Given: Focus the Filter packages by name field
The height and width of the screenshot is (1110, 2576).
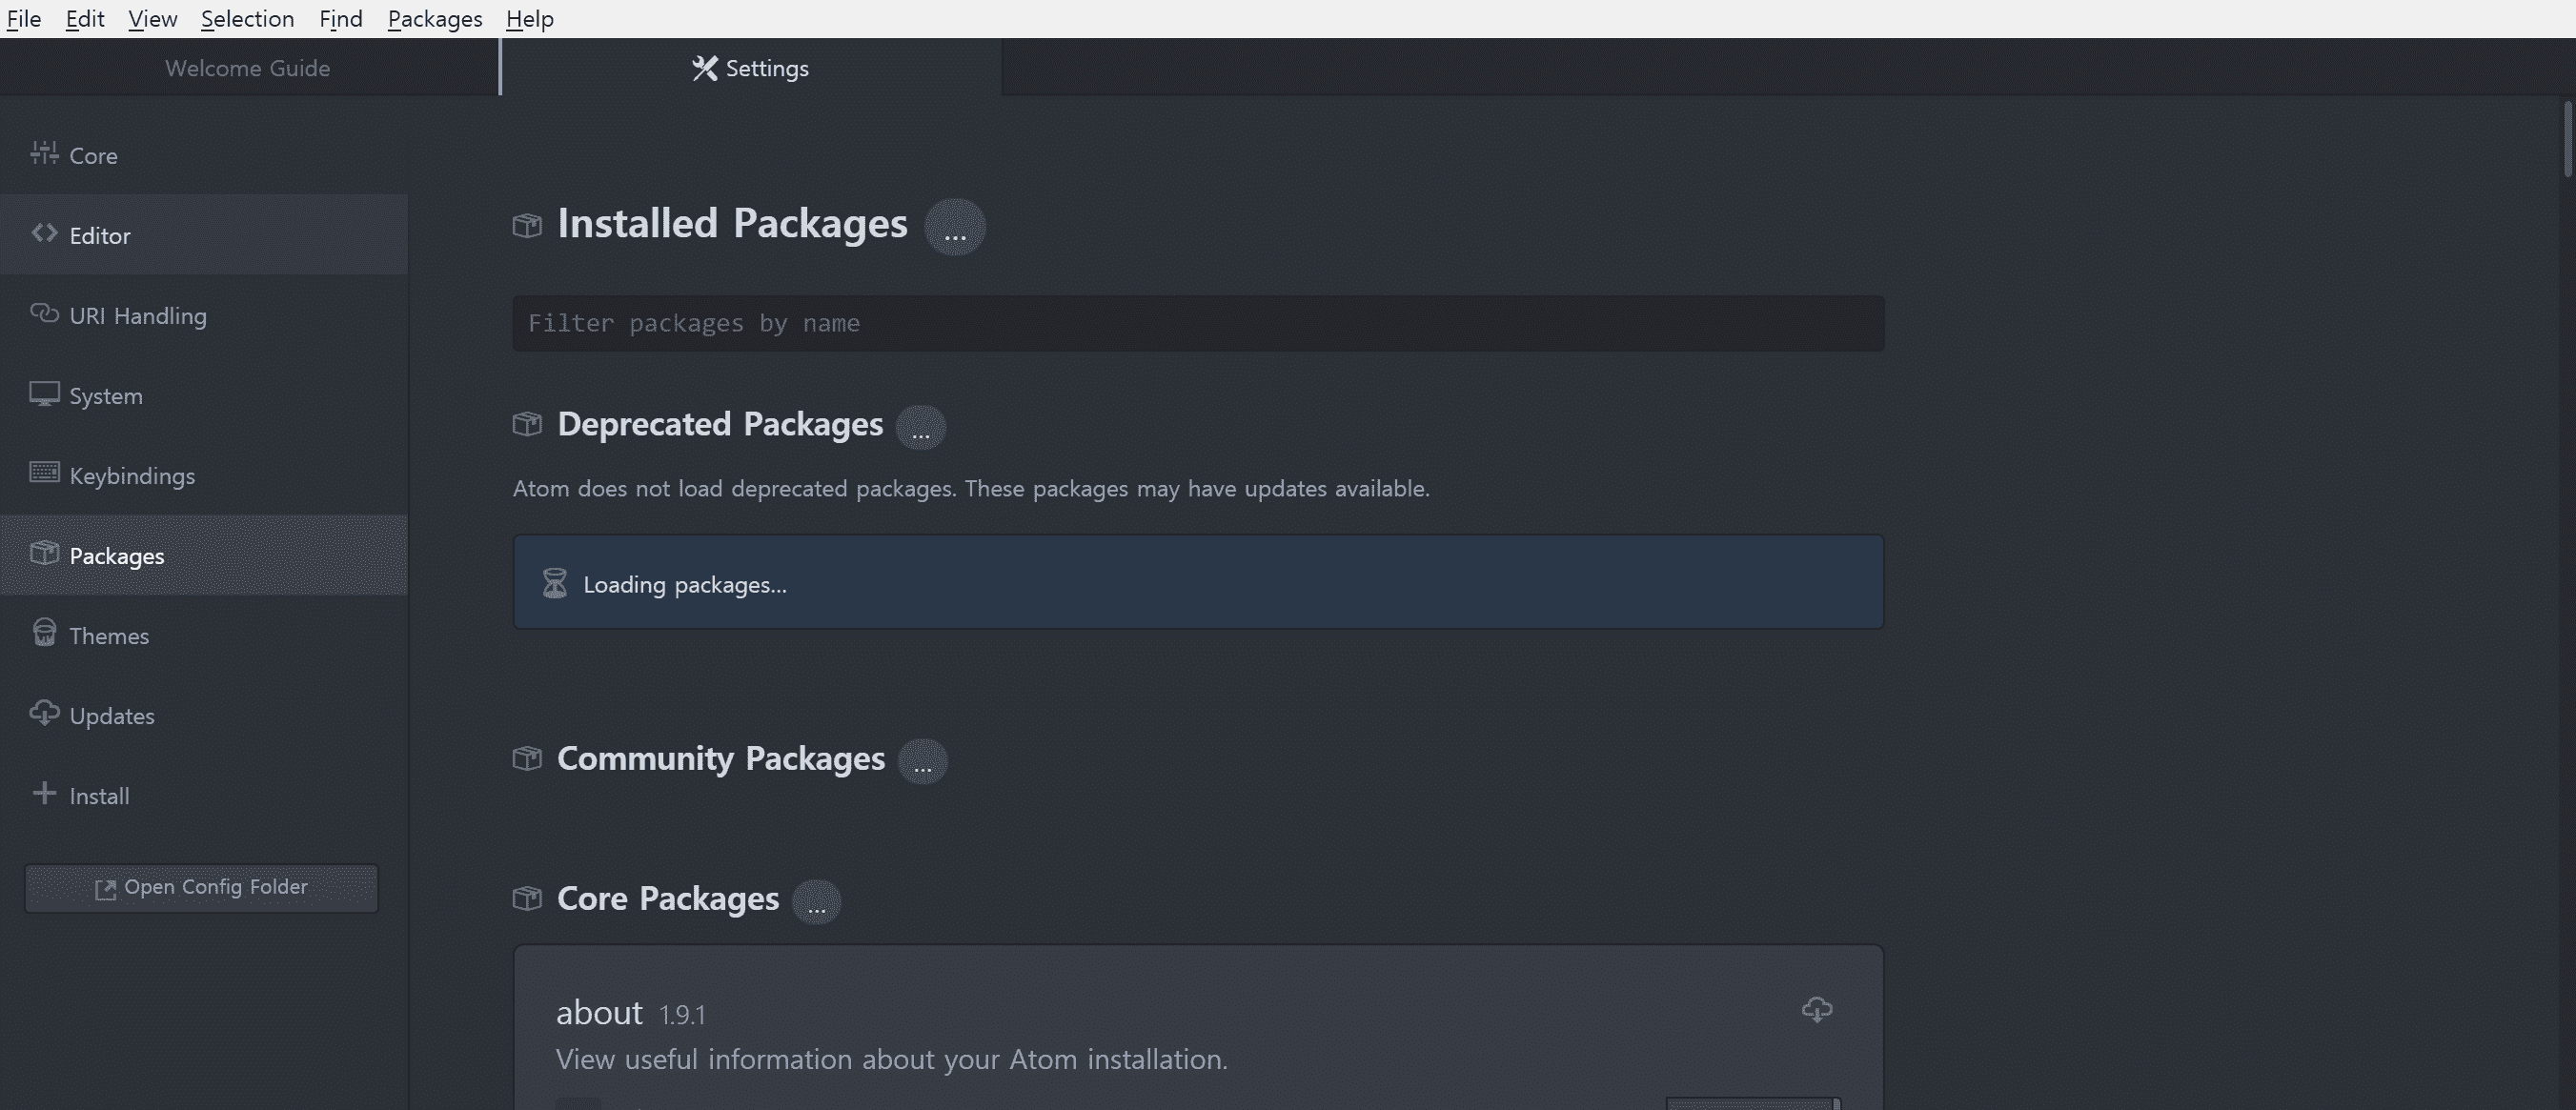Looking at the screenshot, I should click(1197, 323).
